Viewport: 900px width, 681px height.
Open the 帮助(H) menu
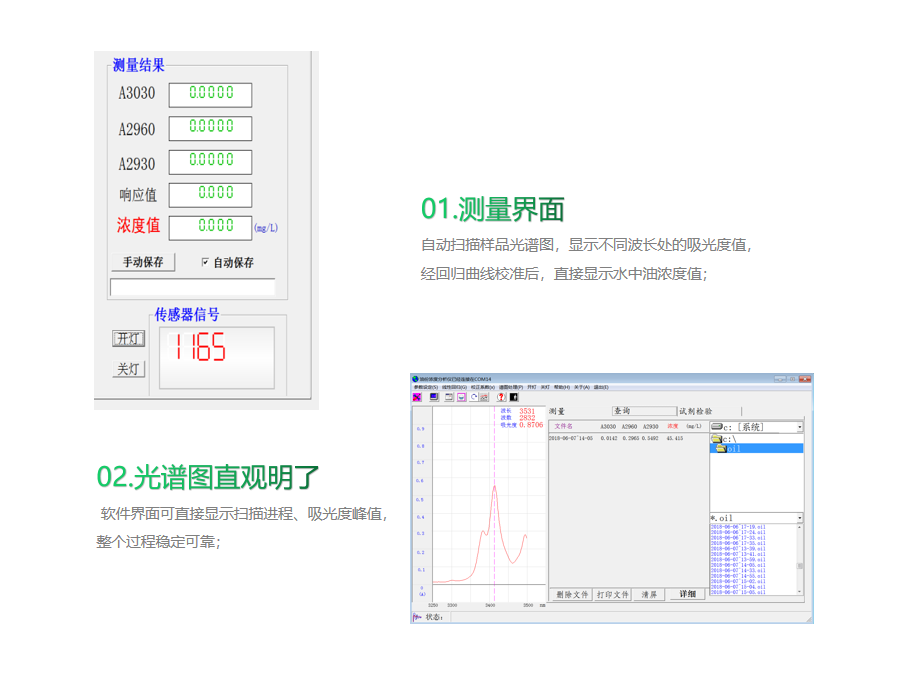tap(561, 387)
